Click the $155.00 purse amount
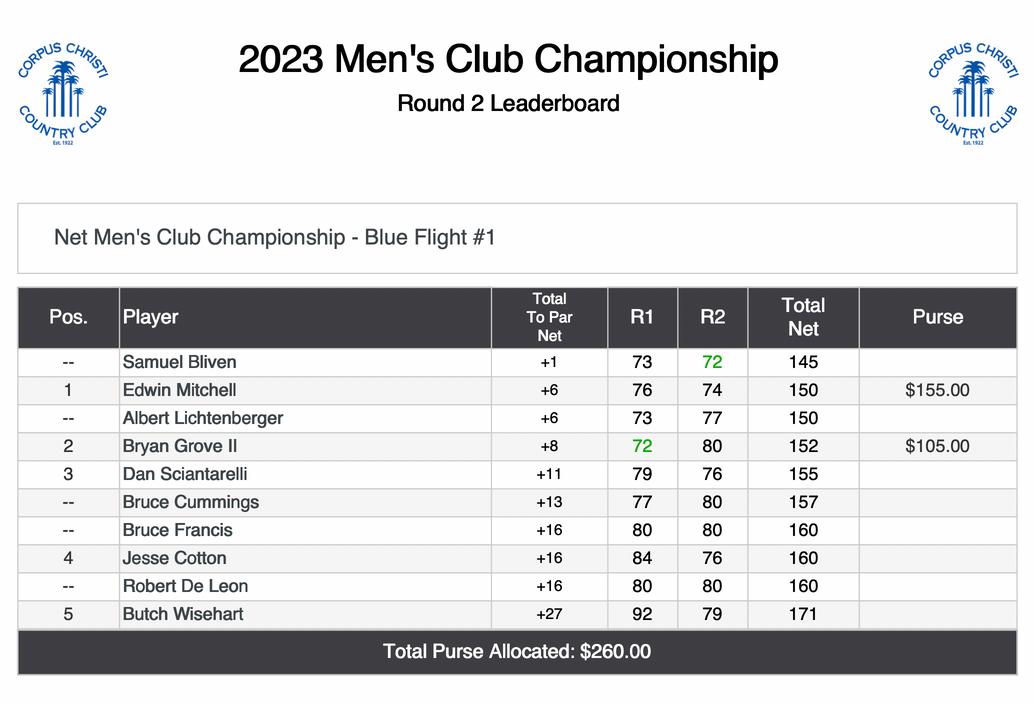1035x704 pixels. click(937, 390)
